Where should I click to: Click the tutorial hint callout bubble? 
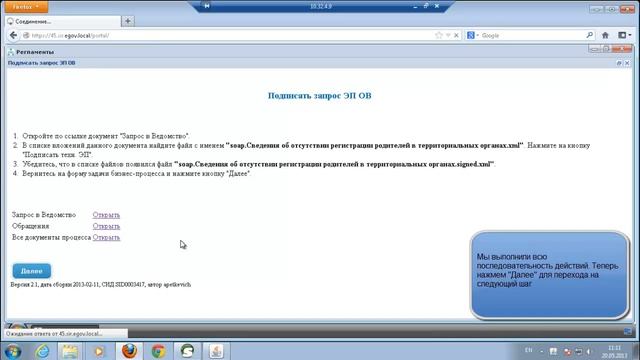[549, 275]
